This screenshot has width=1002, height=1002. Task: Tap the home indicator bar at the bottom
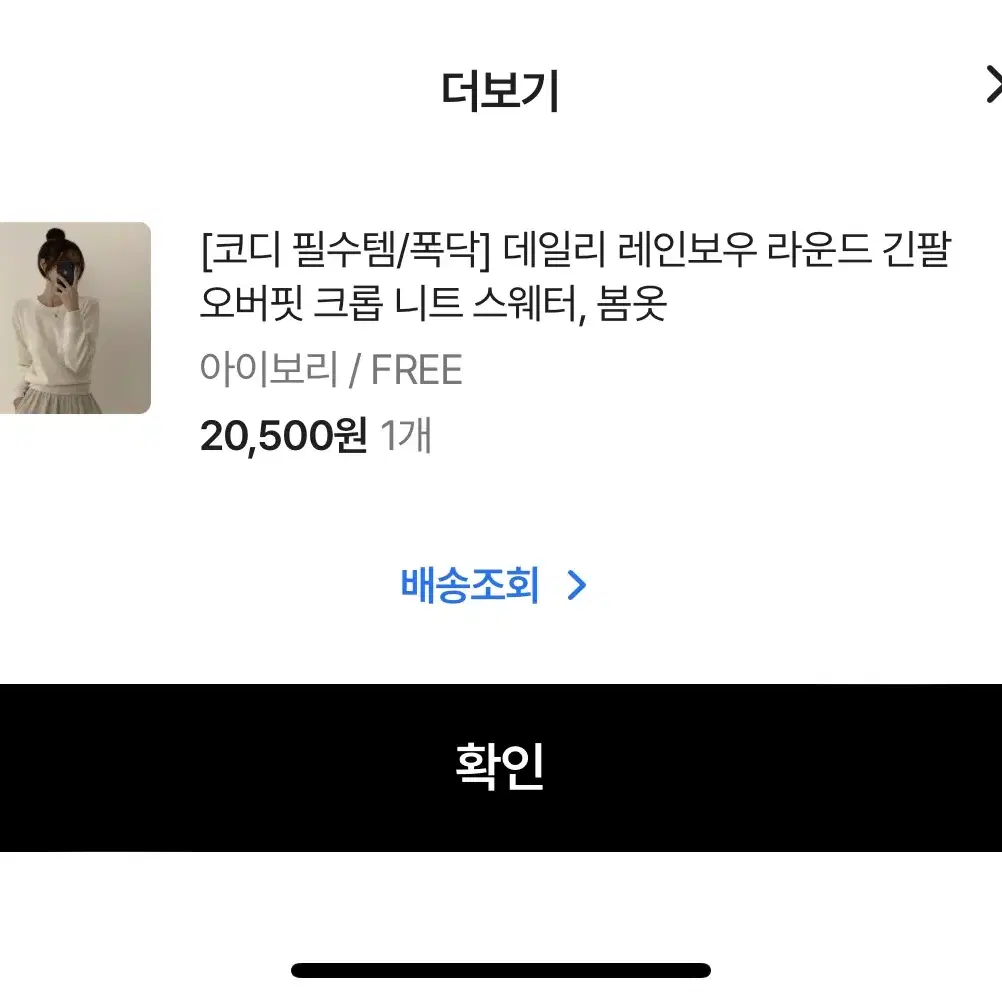coord(501,970)
